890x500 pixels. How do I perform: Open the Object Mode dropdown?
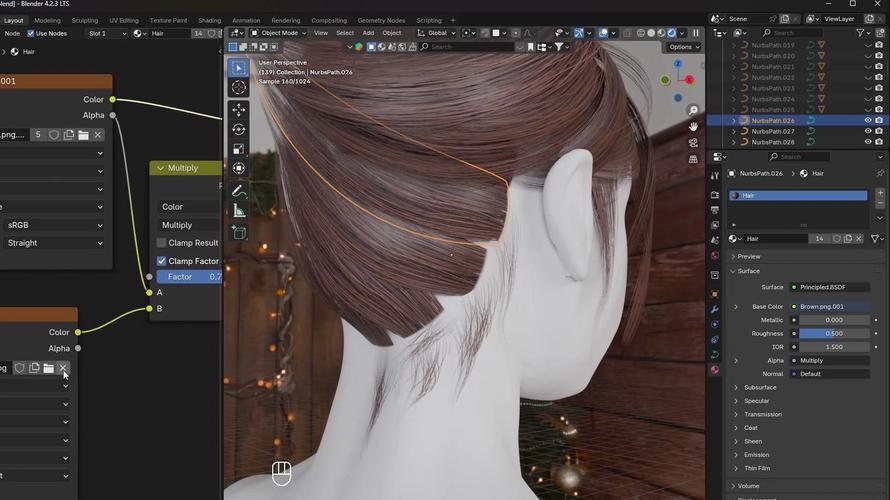(279, 33)
